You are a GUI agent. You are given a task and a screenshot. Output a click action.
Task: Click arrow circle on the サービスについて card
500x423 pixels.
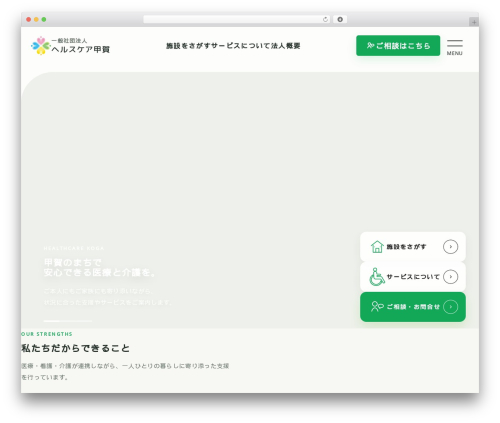450,277
